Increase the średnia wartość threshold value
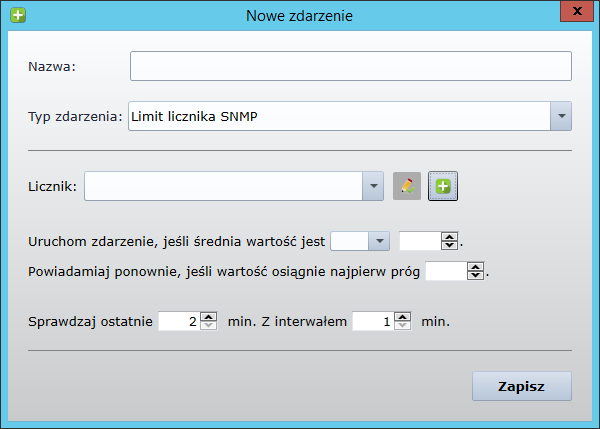600x429 pixels. pos(450,237)
